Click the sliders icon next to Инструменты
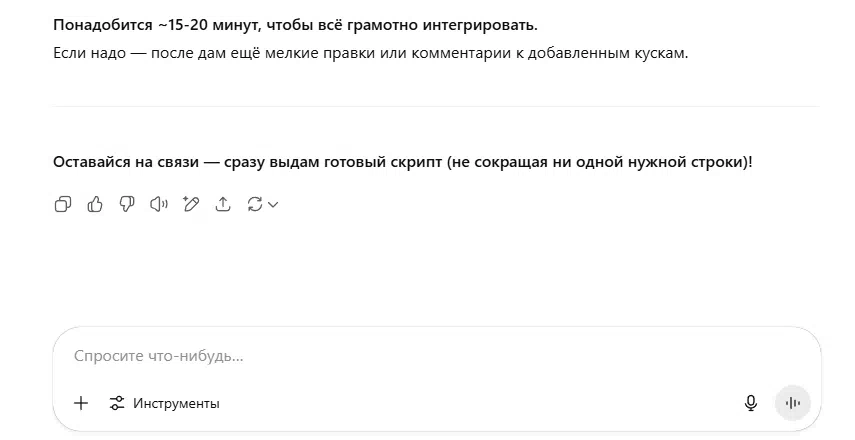Viewport: 855px width, 440px height. 117,403
